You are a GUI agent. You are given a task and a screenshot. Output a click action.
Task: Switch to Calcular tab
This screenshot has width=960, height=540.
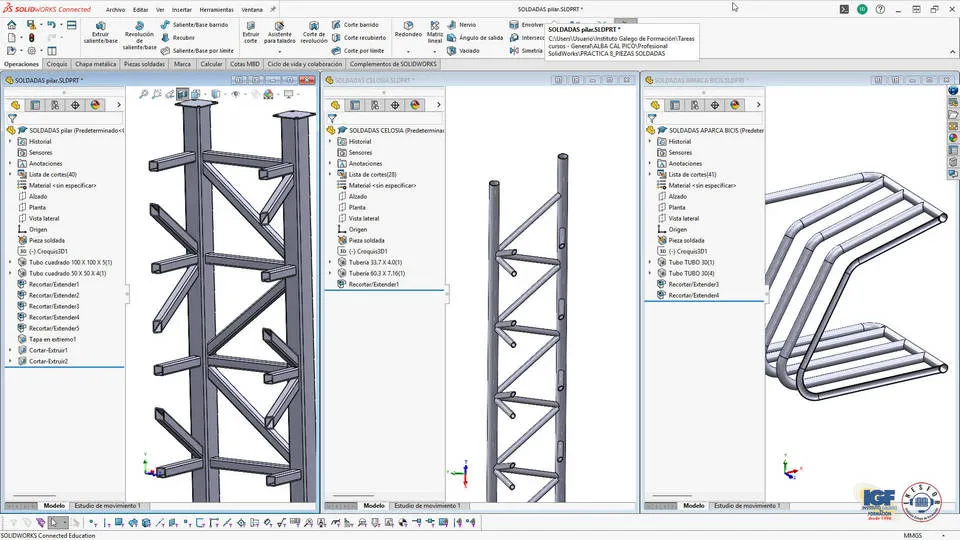pos(211,64)
